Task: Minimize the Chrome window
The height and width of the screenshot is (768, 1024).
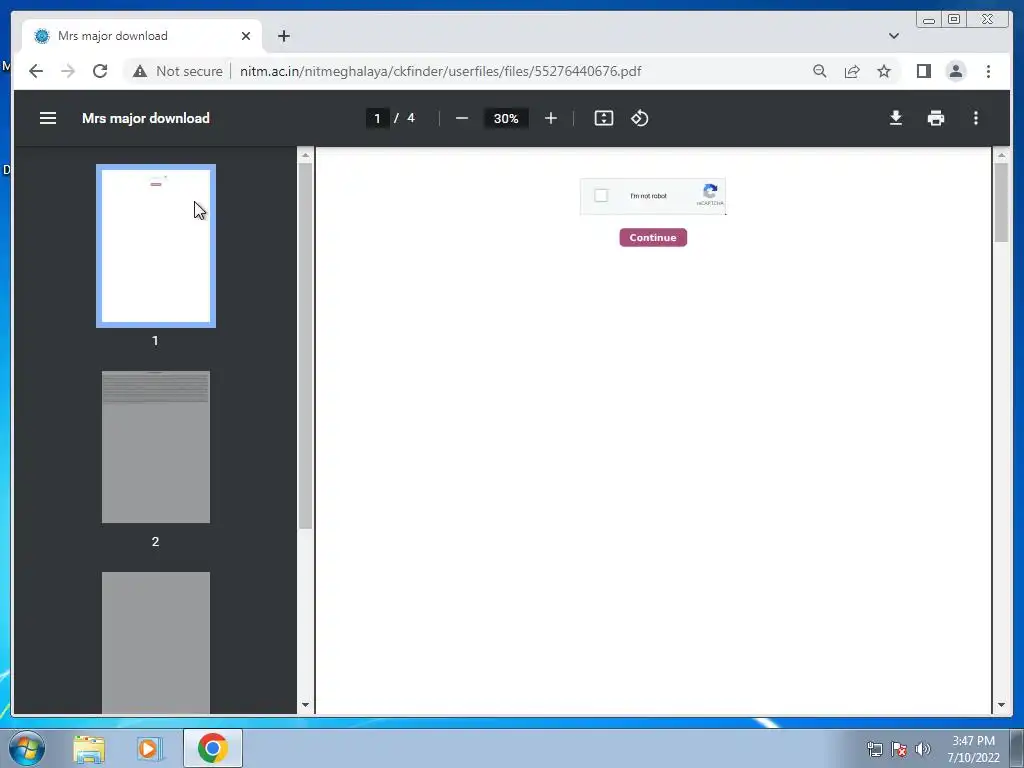Action: pos(929,20)
